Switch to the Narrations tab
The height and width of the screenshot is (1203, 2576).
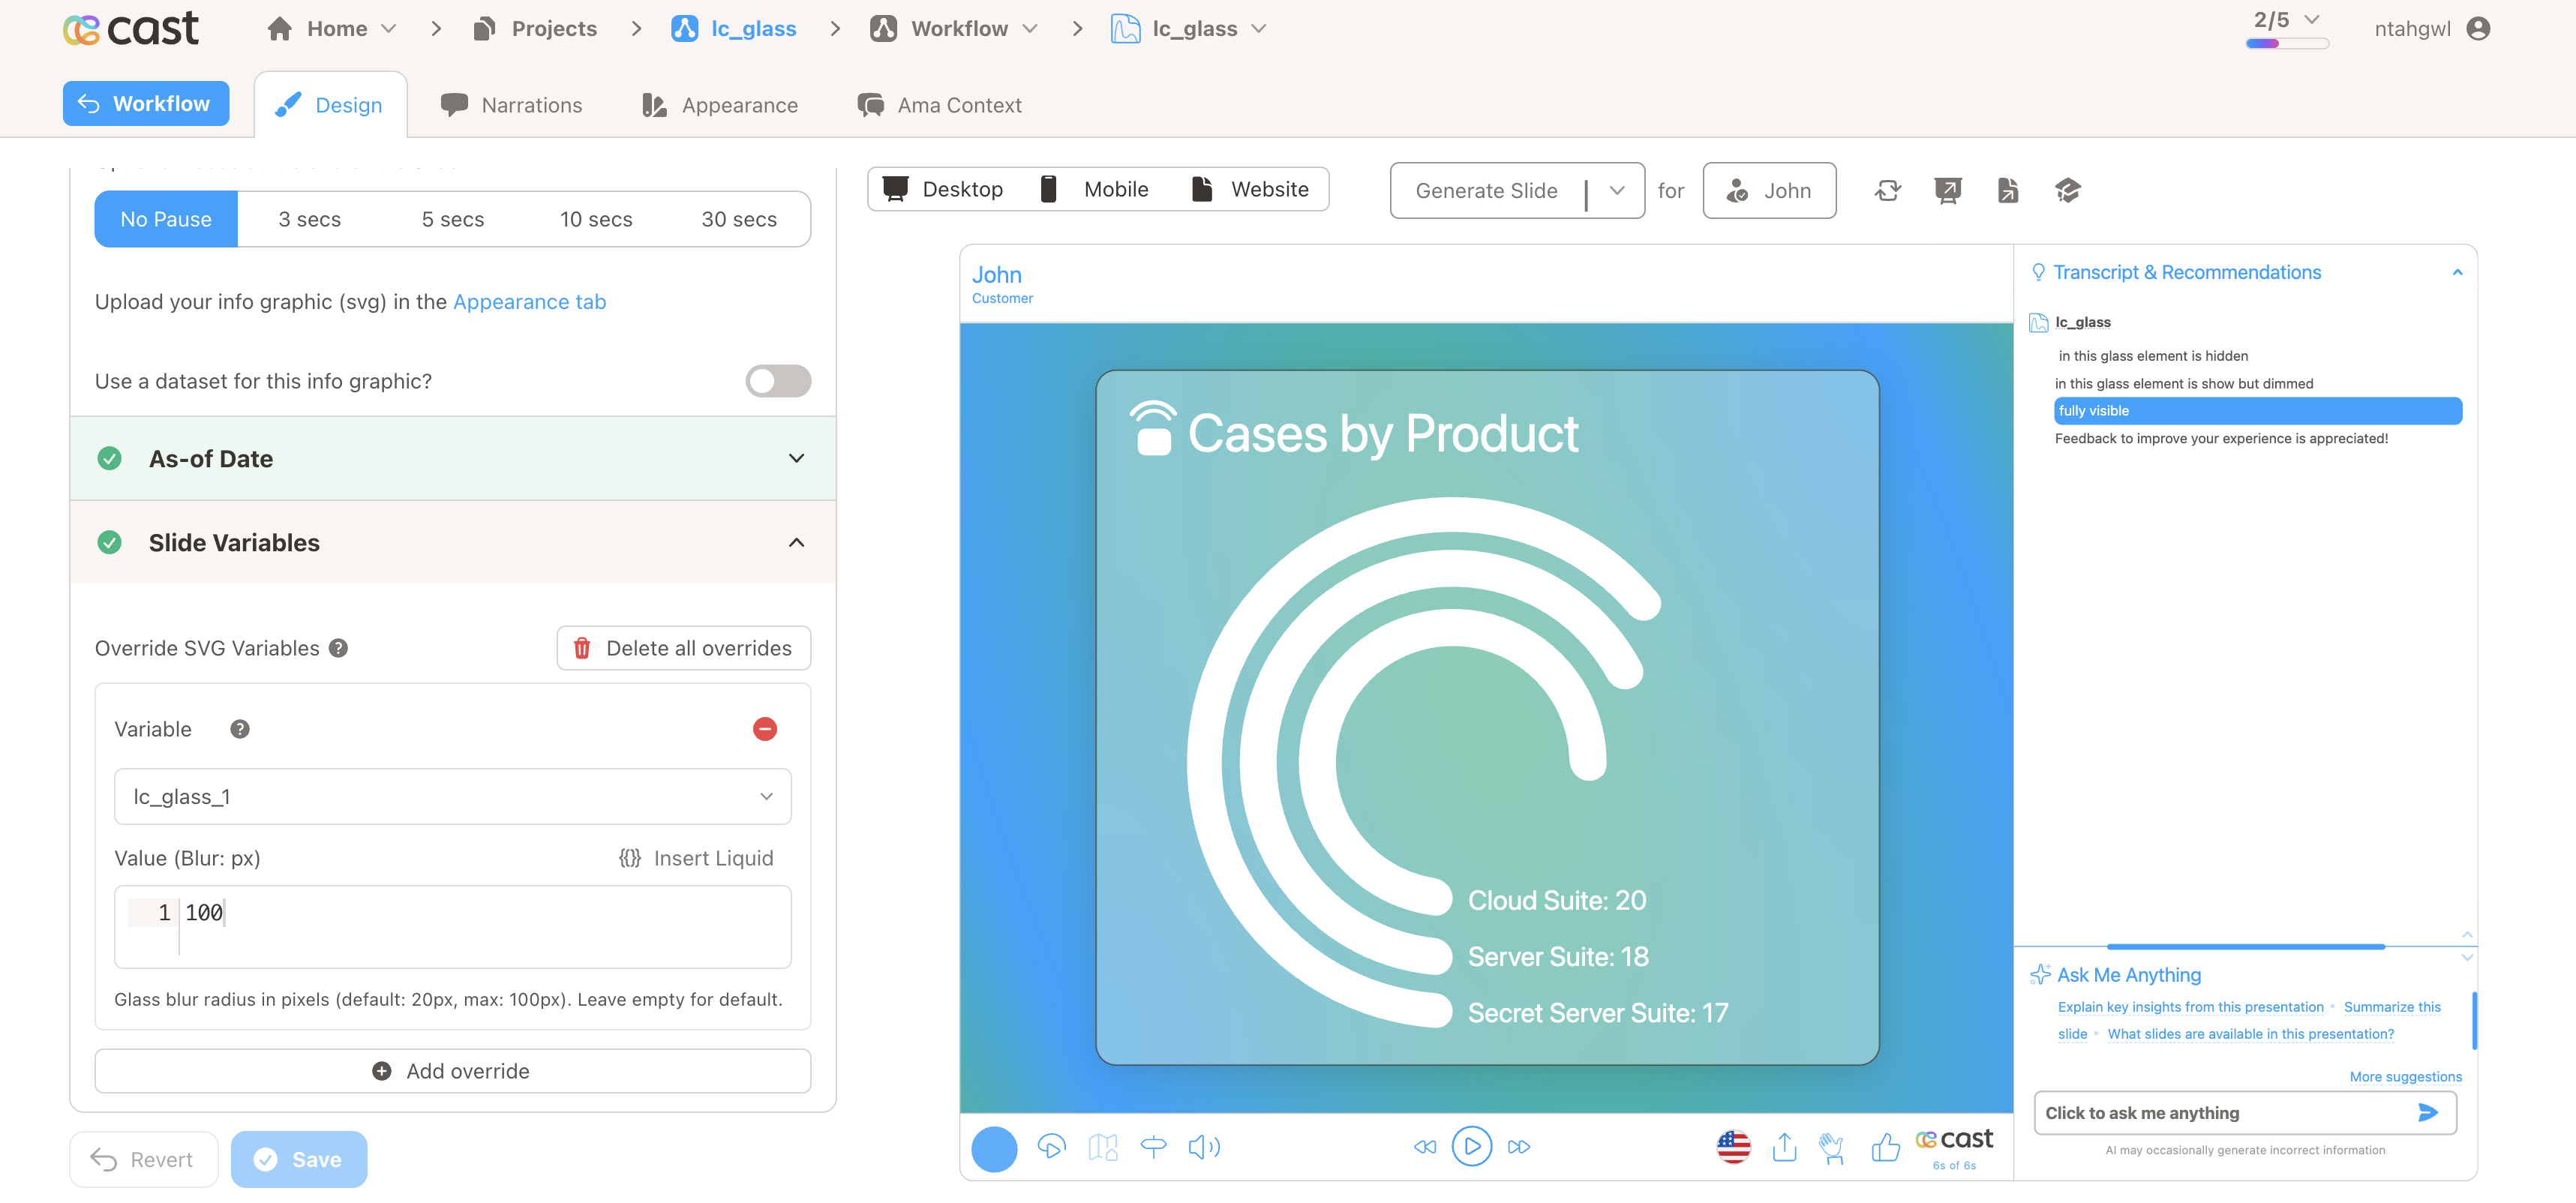[512, 104]
